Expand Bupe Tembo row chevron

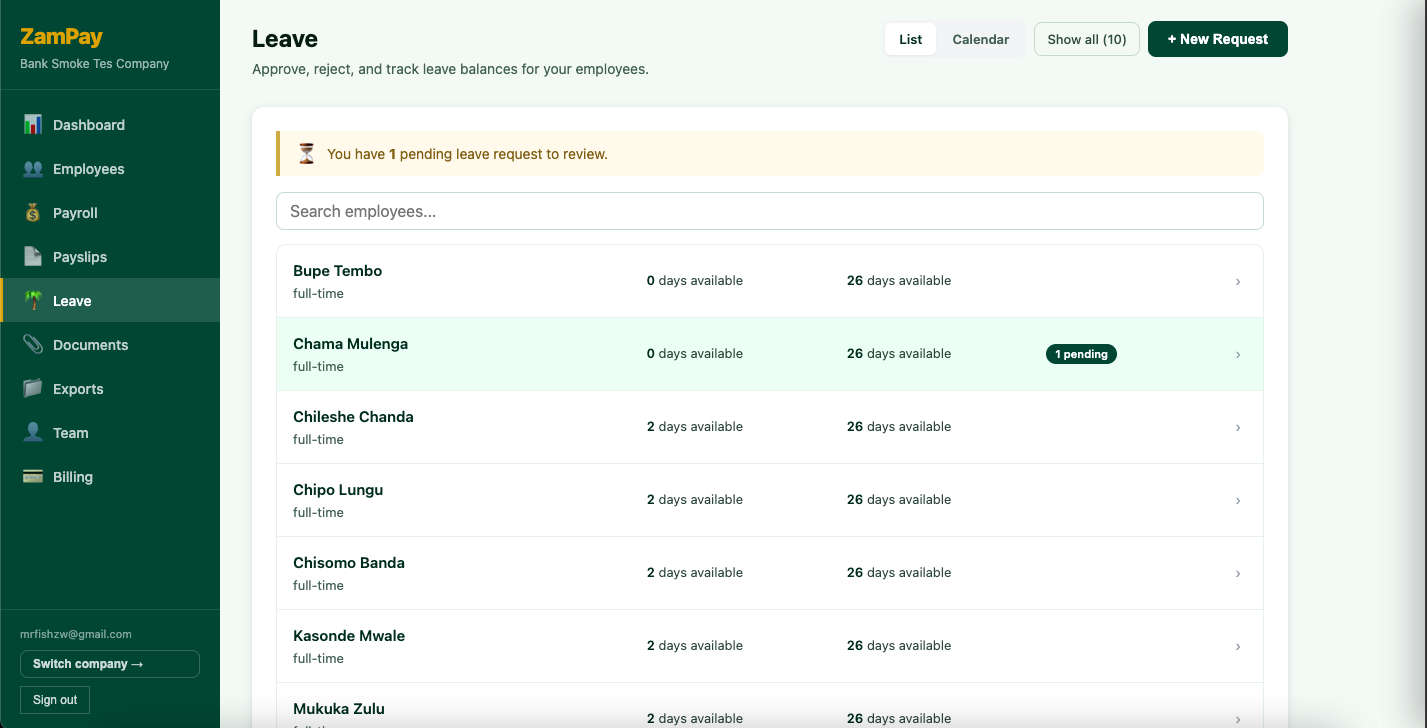pyautogui.click(x=1238, y=282)
